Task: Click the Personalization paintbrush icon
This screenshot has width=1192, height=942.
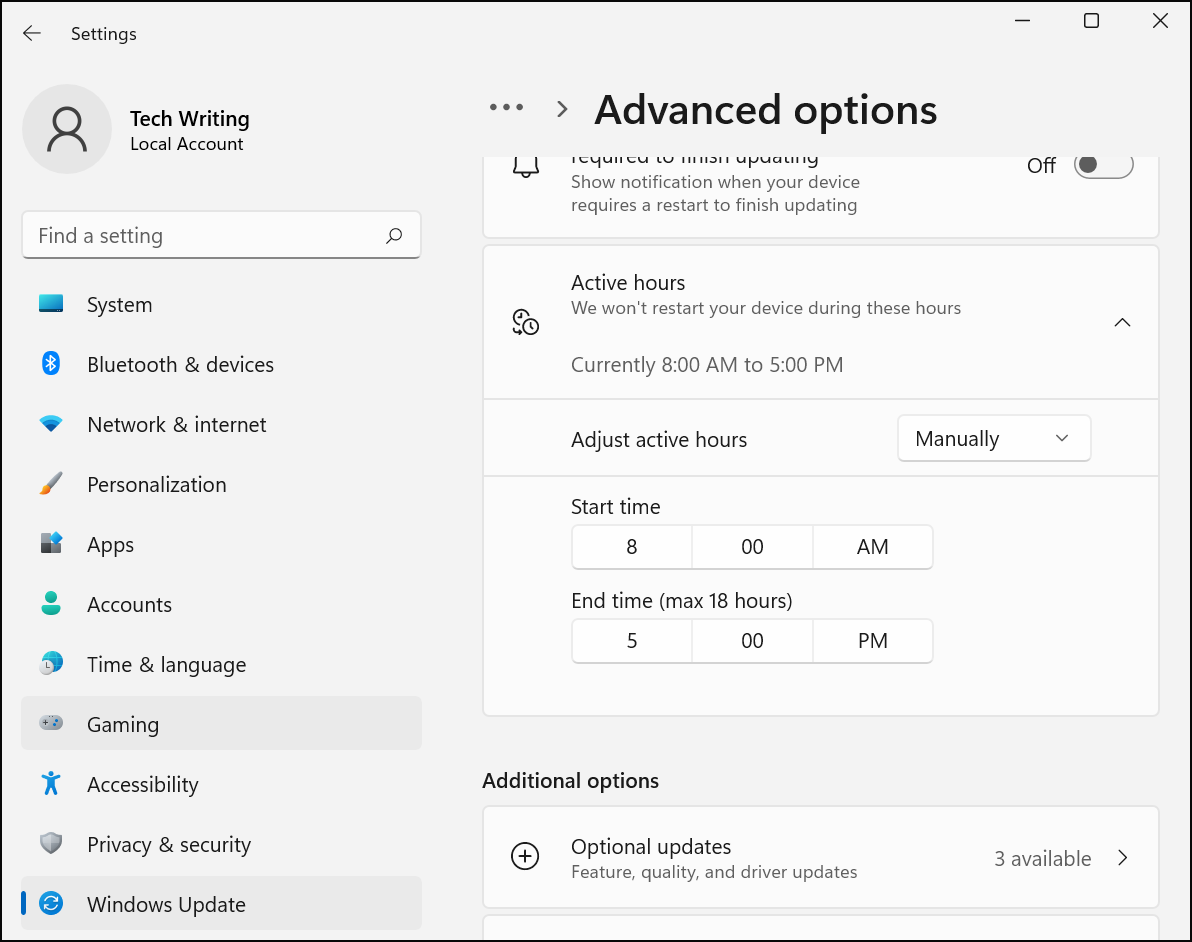Action: pyautogui.click(x=51, y=484)
